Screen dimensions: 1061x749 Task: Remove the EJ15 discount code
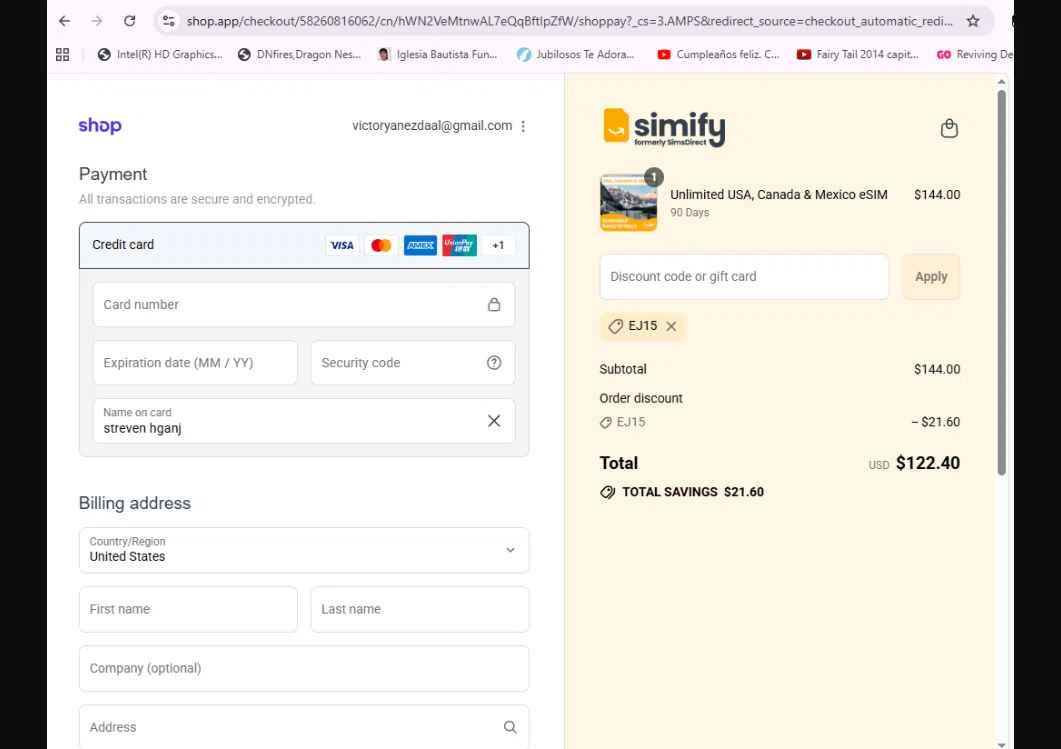671,326
